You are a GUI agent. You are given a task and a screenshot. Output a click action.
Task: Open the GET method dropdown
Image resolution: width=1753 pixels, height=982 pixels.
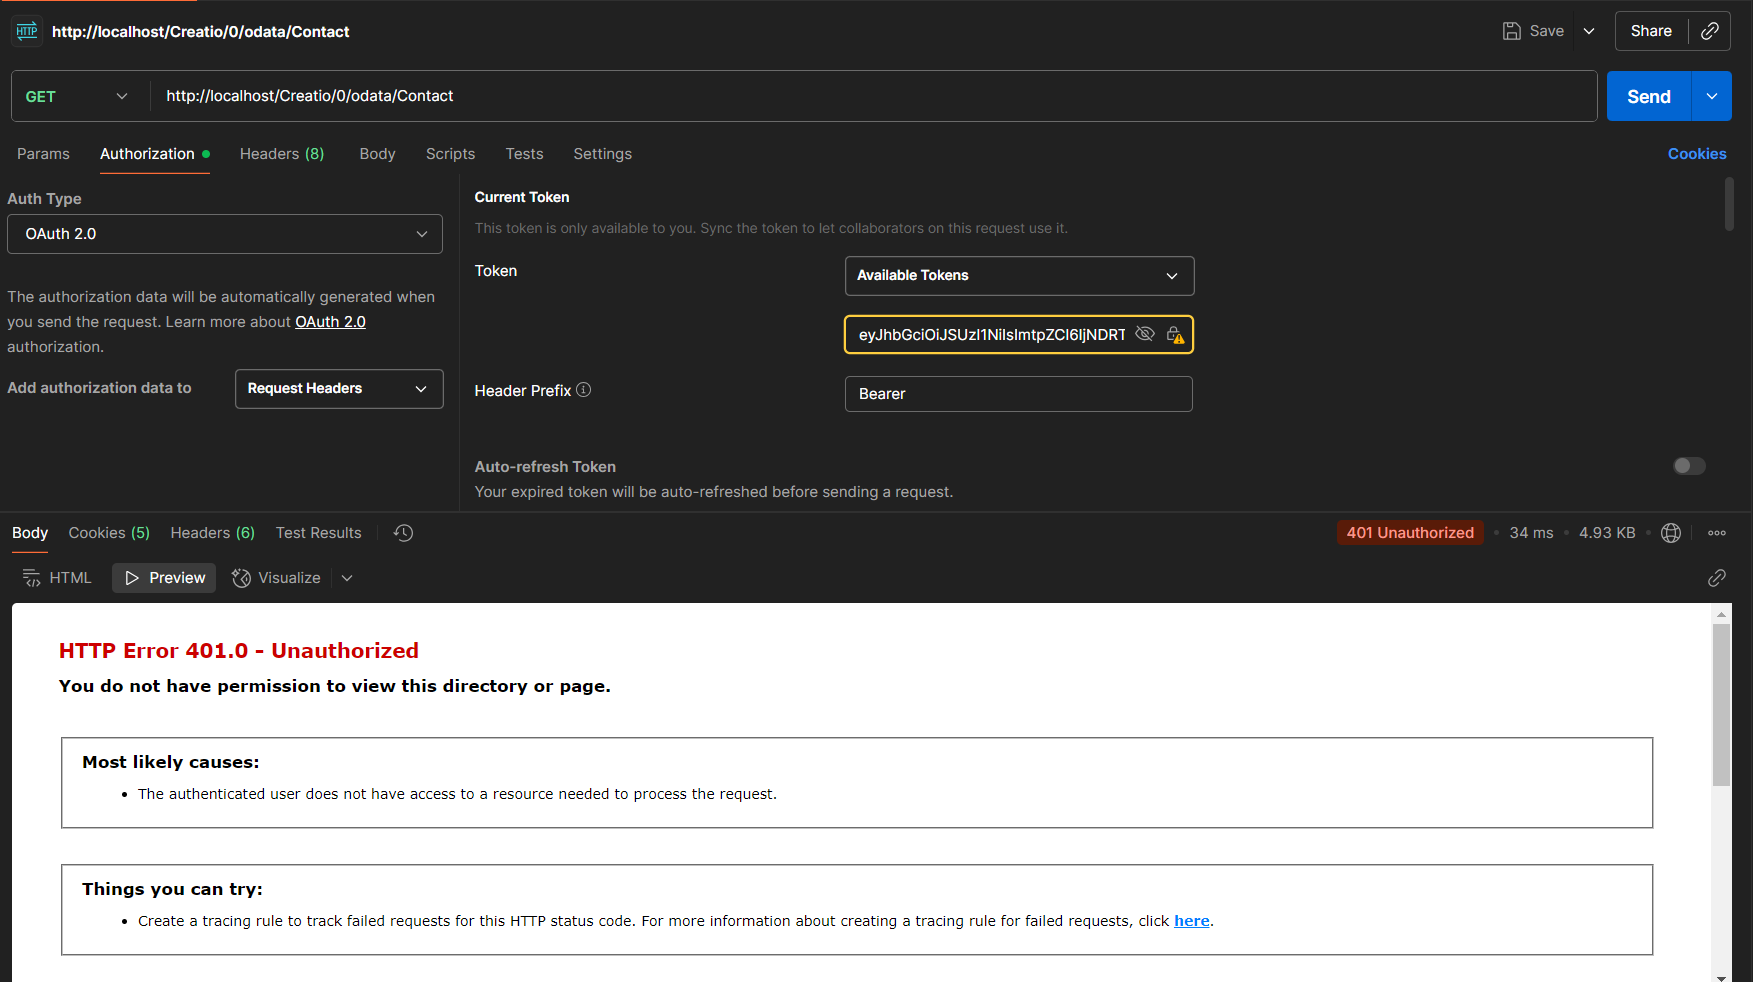pos(76,96)
